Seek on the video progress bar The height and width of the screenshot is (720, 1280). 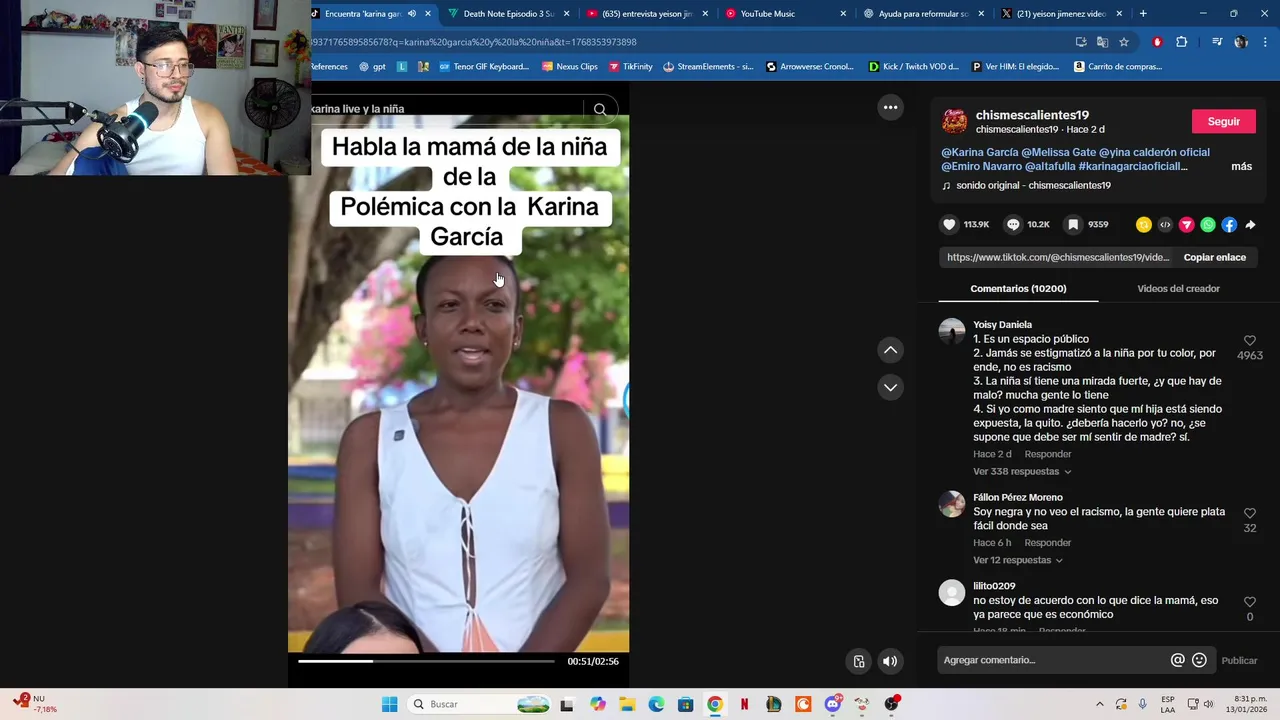tap(426, 661)
